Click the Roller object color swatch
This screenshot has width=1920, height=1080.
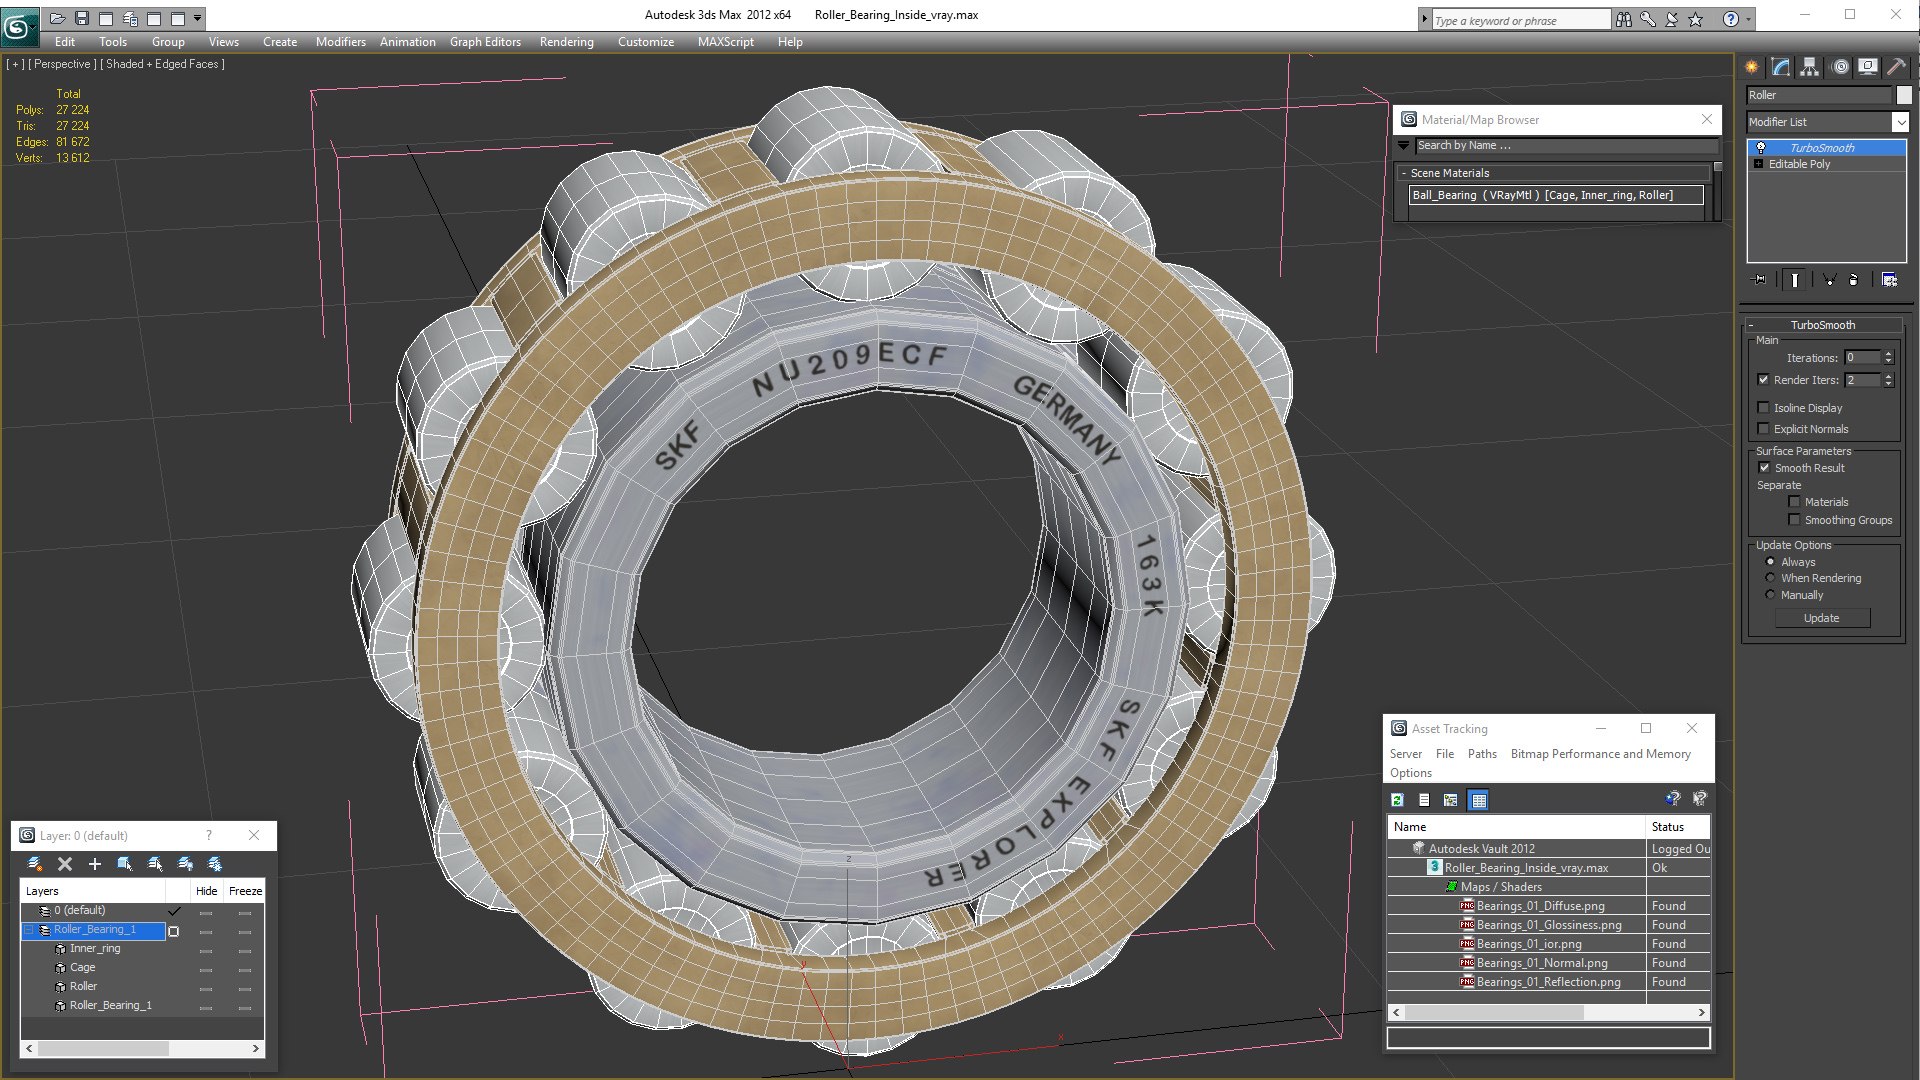(x=1904, y=95)
